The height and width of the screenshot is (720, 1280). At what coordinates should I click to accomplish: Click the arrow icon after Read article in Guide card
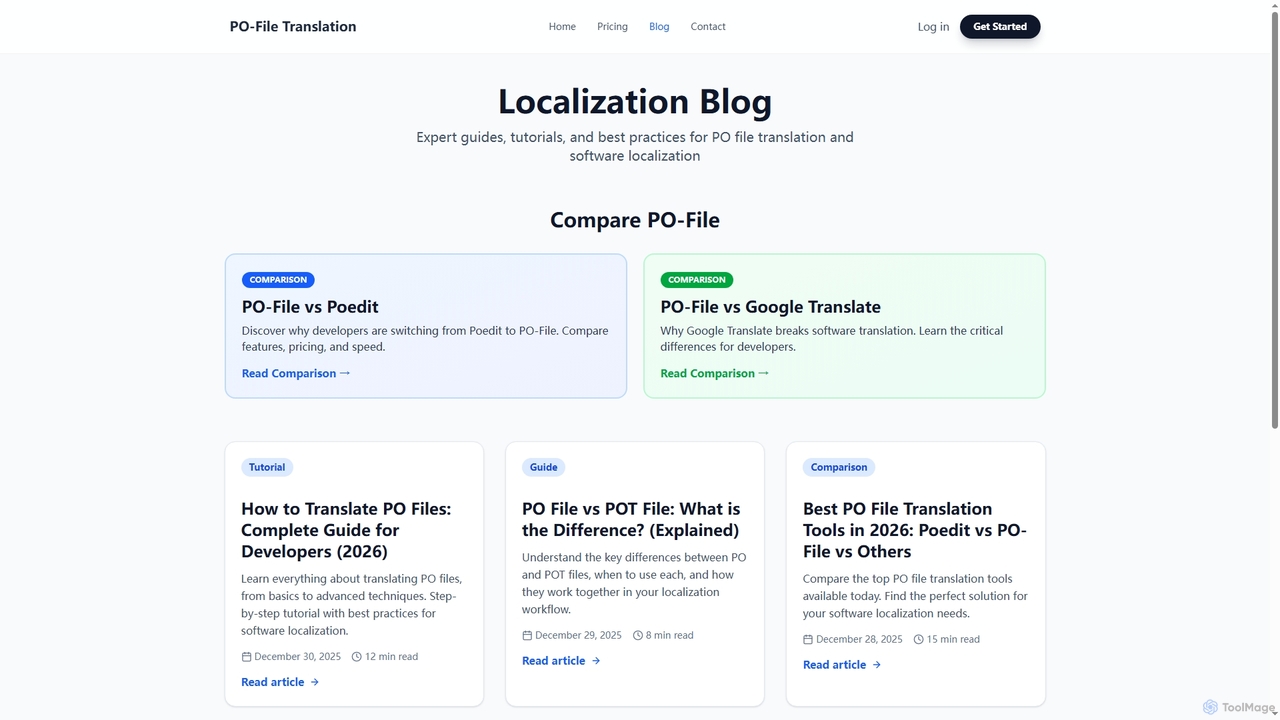(x=596, y=661)
